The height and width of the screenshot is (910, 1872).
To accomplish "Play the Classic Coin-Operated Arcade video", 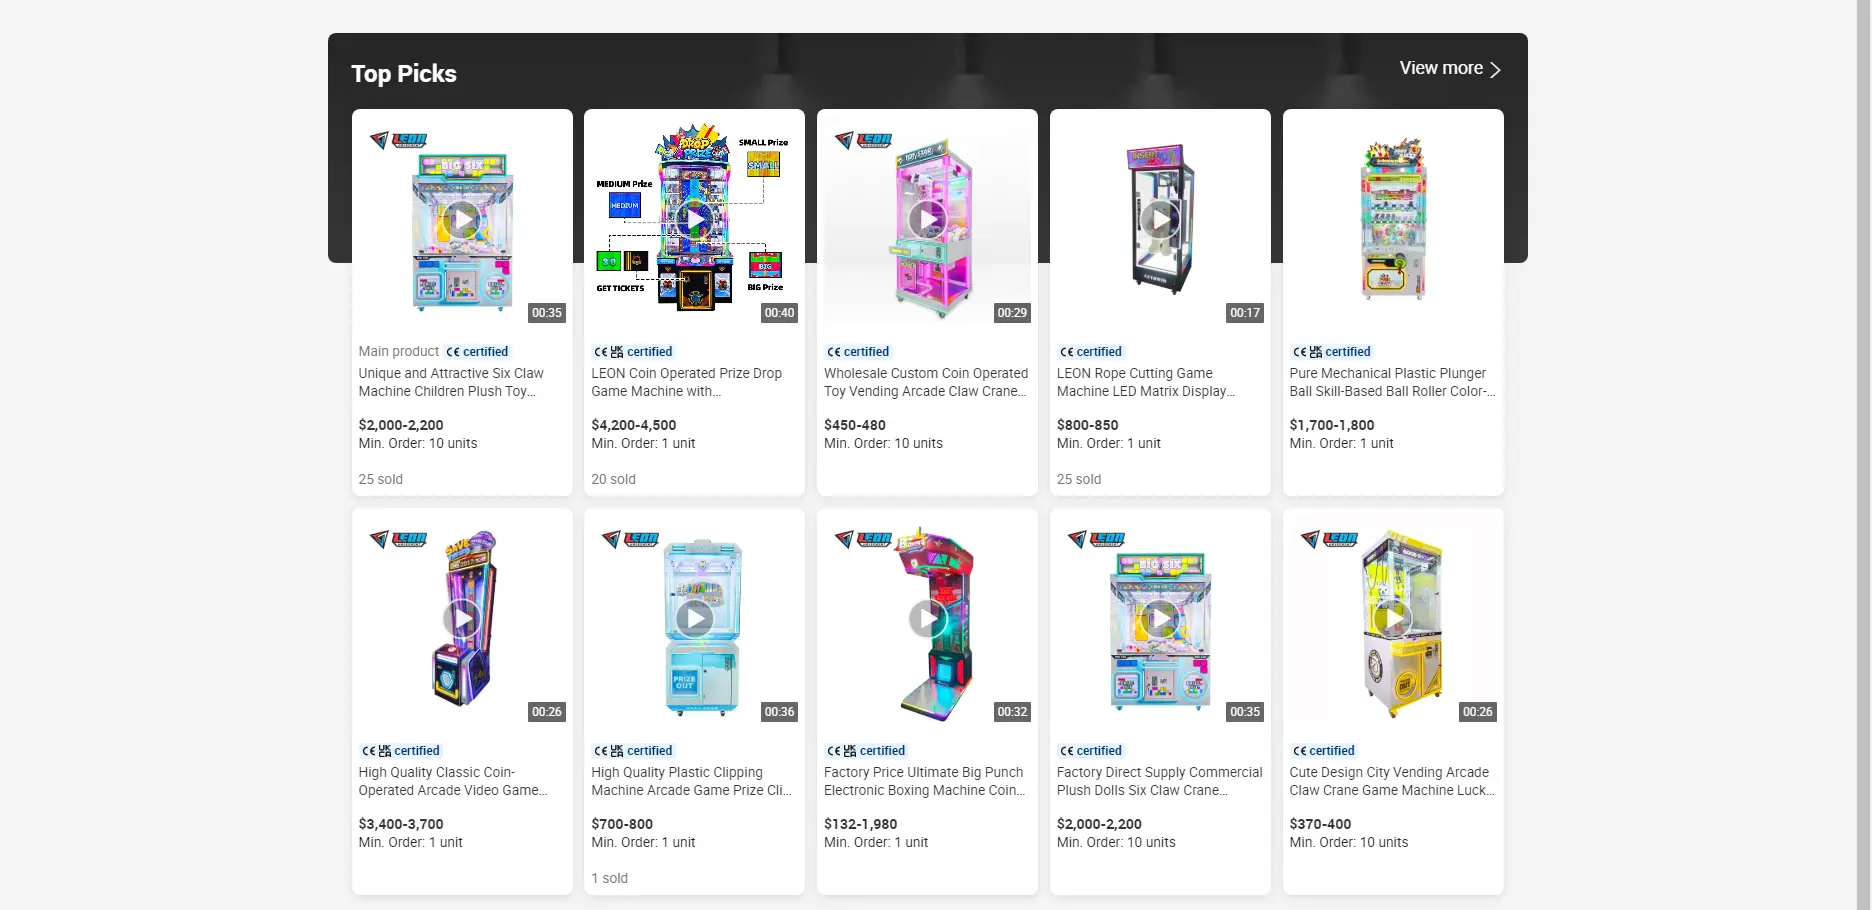I will [x=462, y=618].
